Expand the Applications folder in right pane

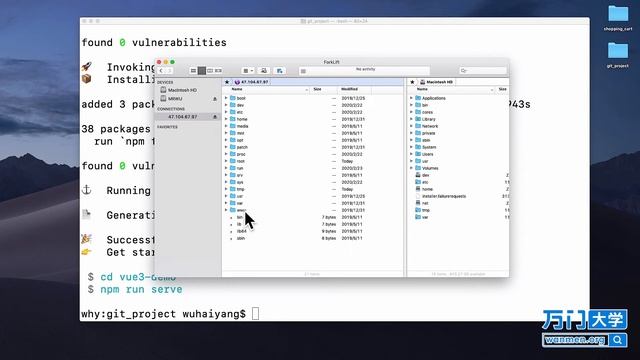pos(411,98)
